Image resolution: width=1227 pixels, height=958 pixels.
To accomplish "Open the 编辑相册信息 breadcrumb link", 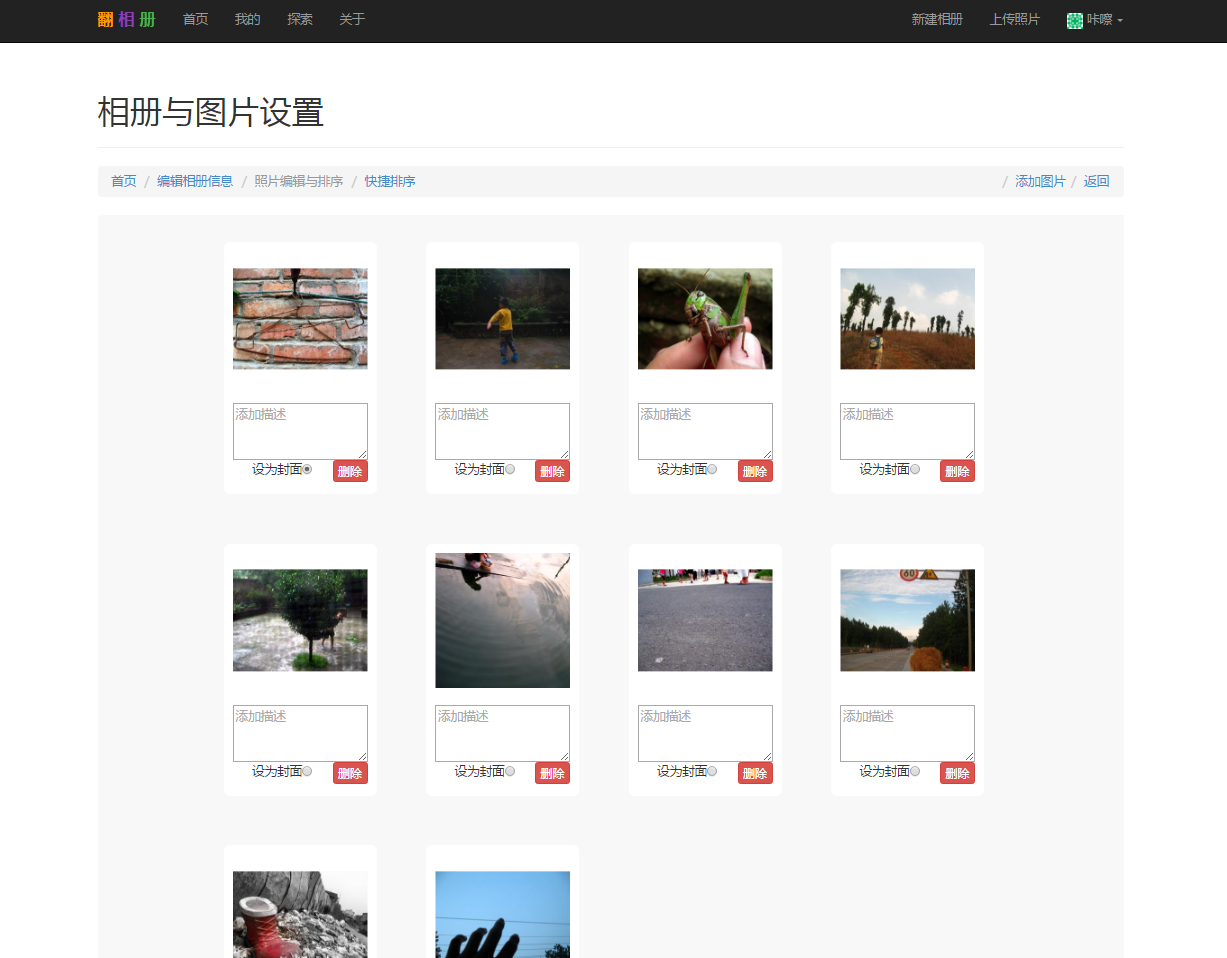I will [195, 181].
